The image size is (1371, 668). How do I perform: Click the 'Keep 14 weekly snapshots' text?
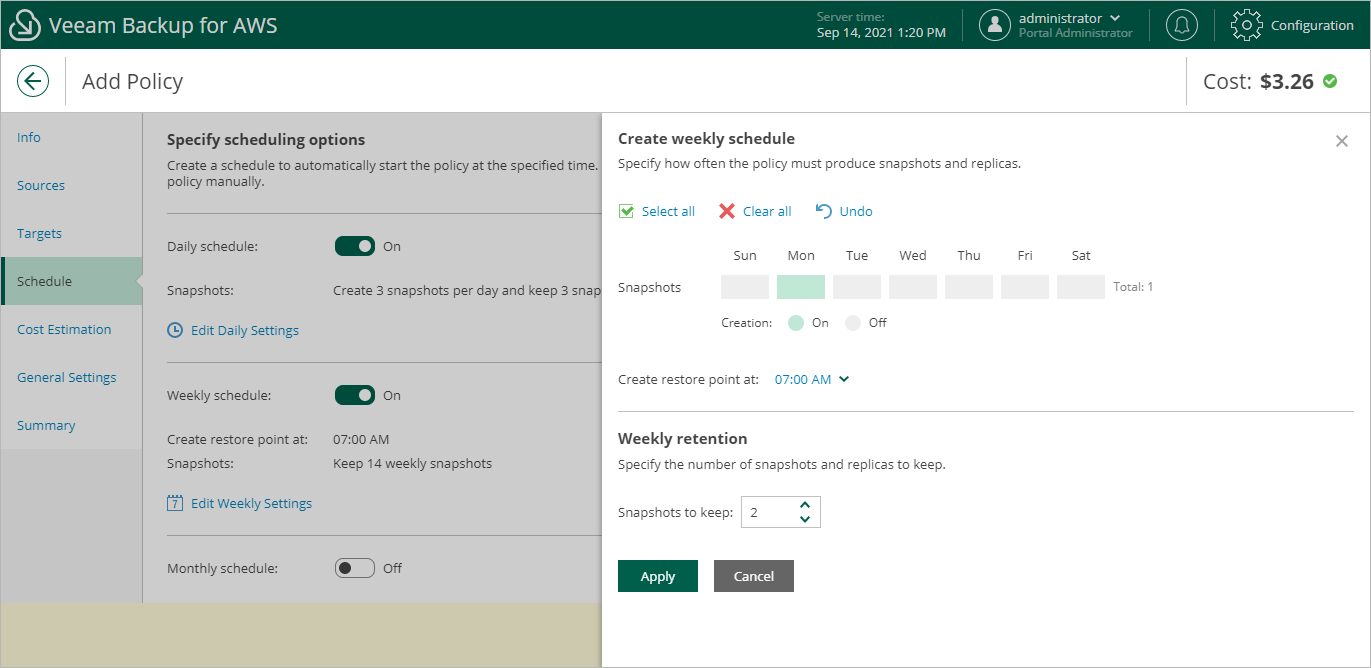coord(412,464)
